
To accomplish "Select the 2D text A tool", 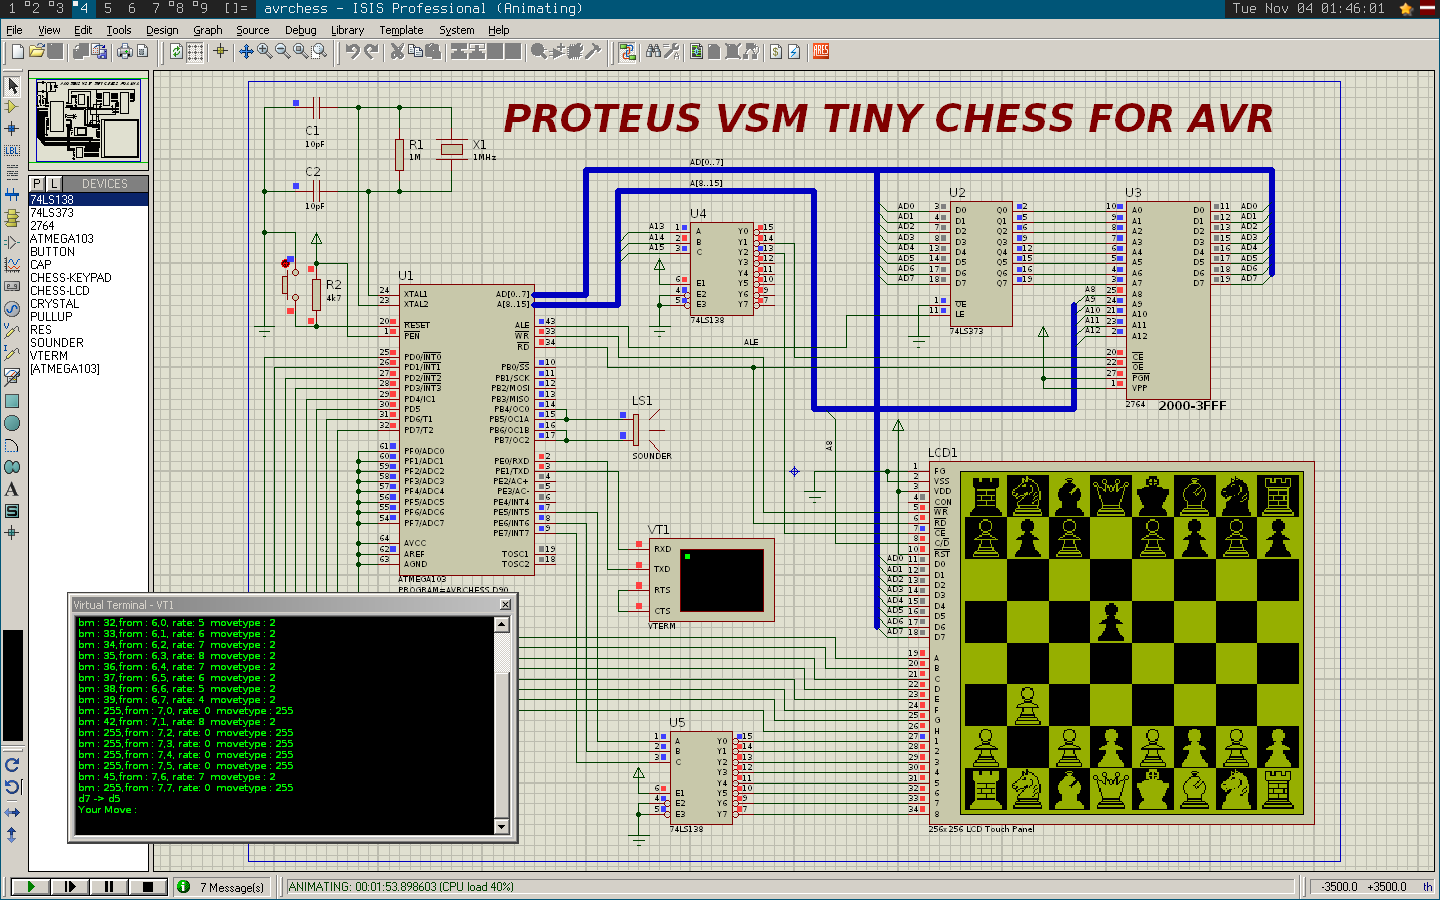I will (12, 489).
